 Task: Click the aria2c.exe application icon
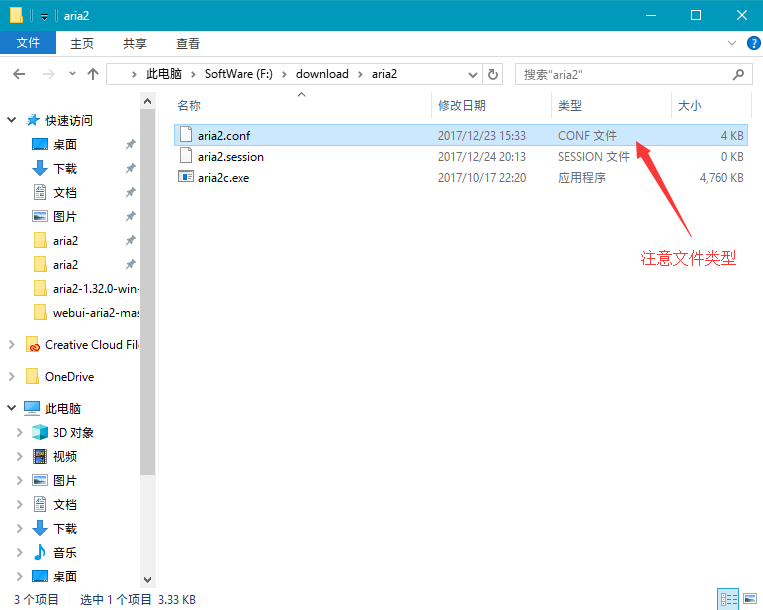tap(185, 177)
